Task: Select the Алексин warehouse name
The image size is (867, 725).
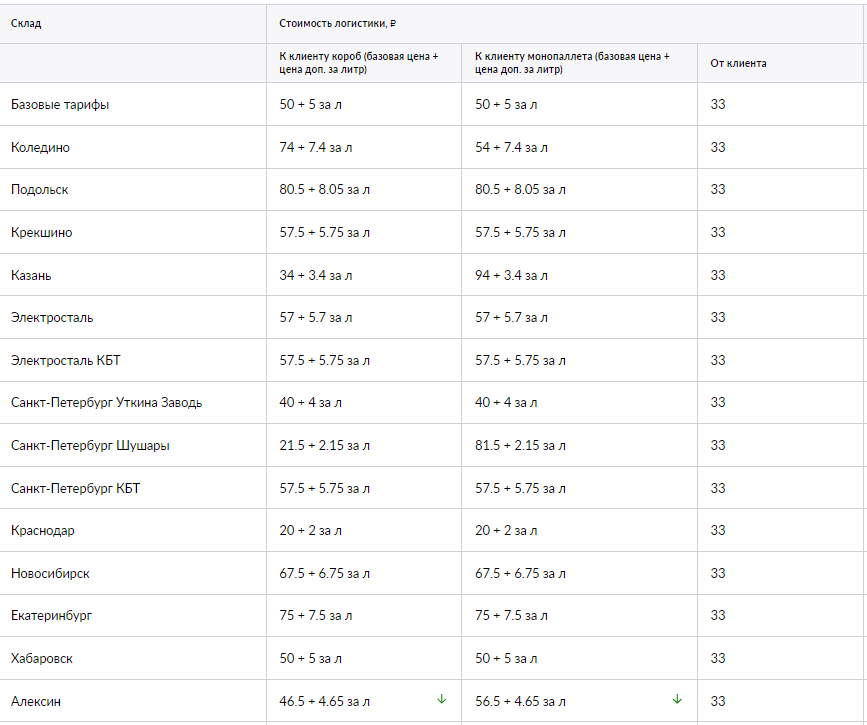Action: pos(36,701)
